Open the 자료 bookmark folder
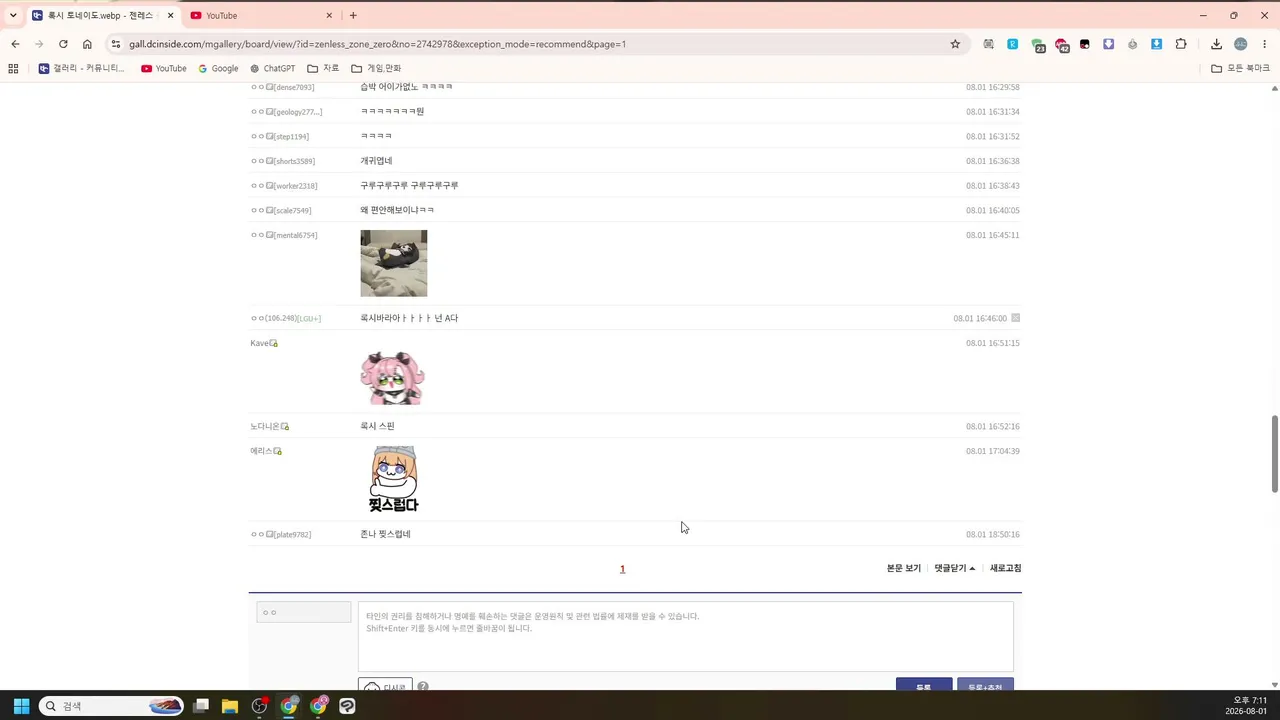This screenshot has height=720, width=1280. pyautogui.click(x=323, y=68)
